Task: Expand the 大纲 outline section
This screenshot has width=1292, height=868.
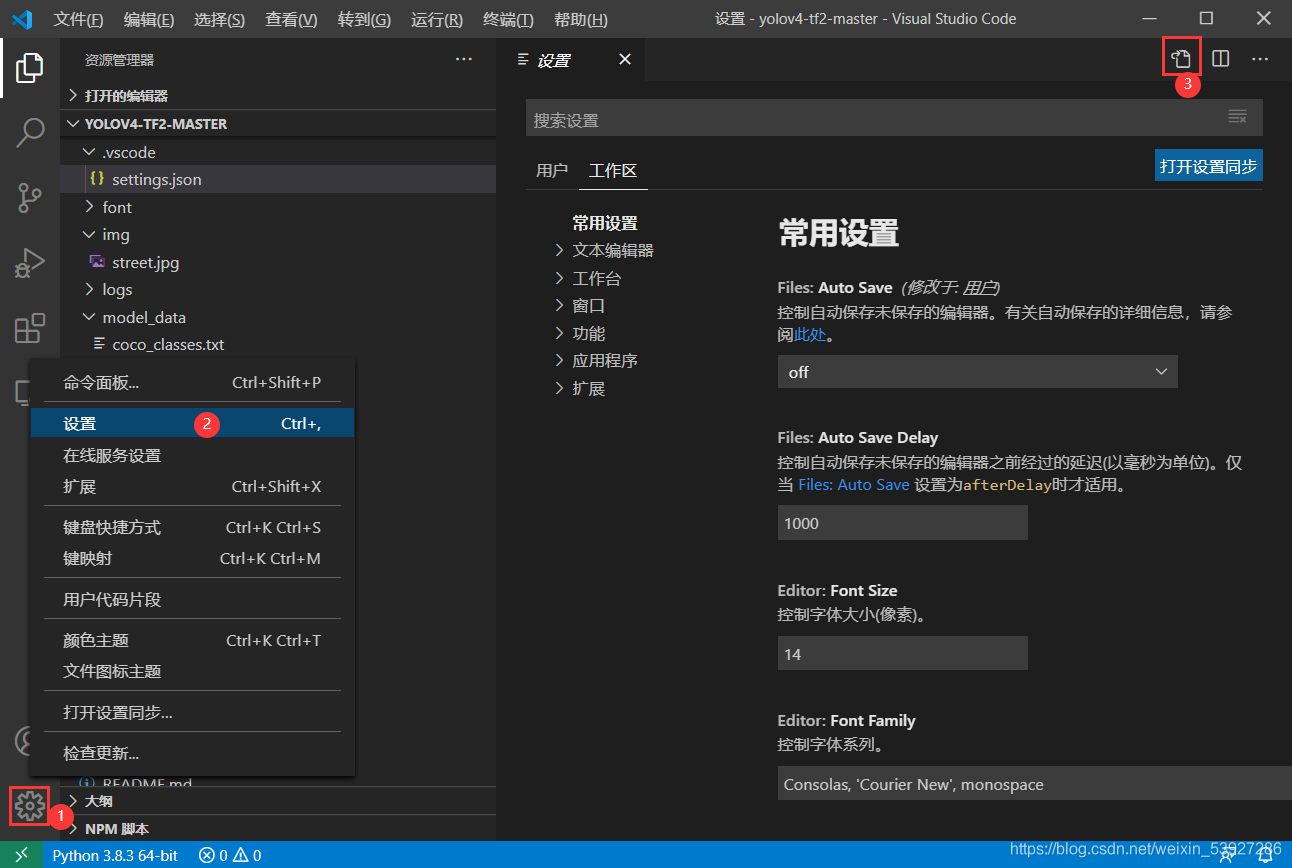Action: (x=278, y=801)
